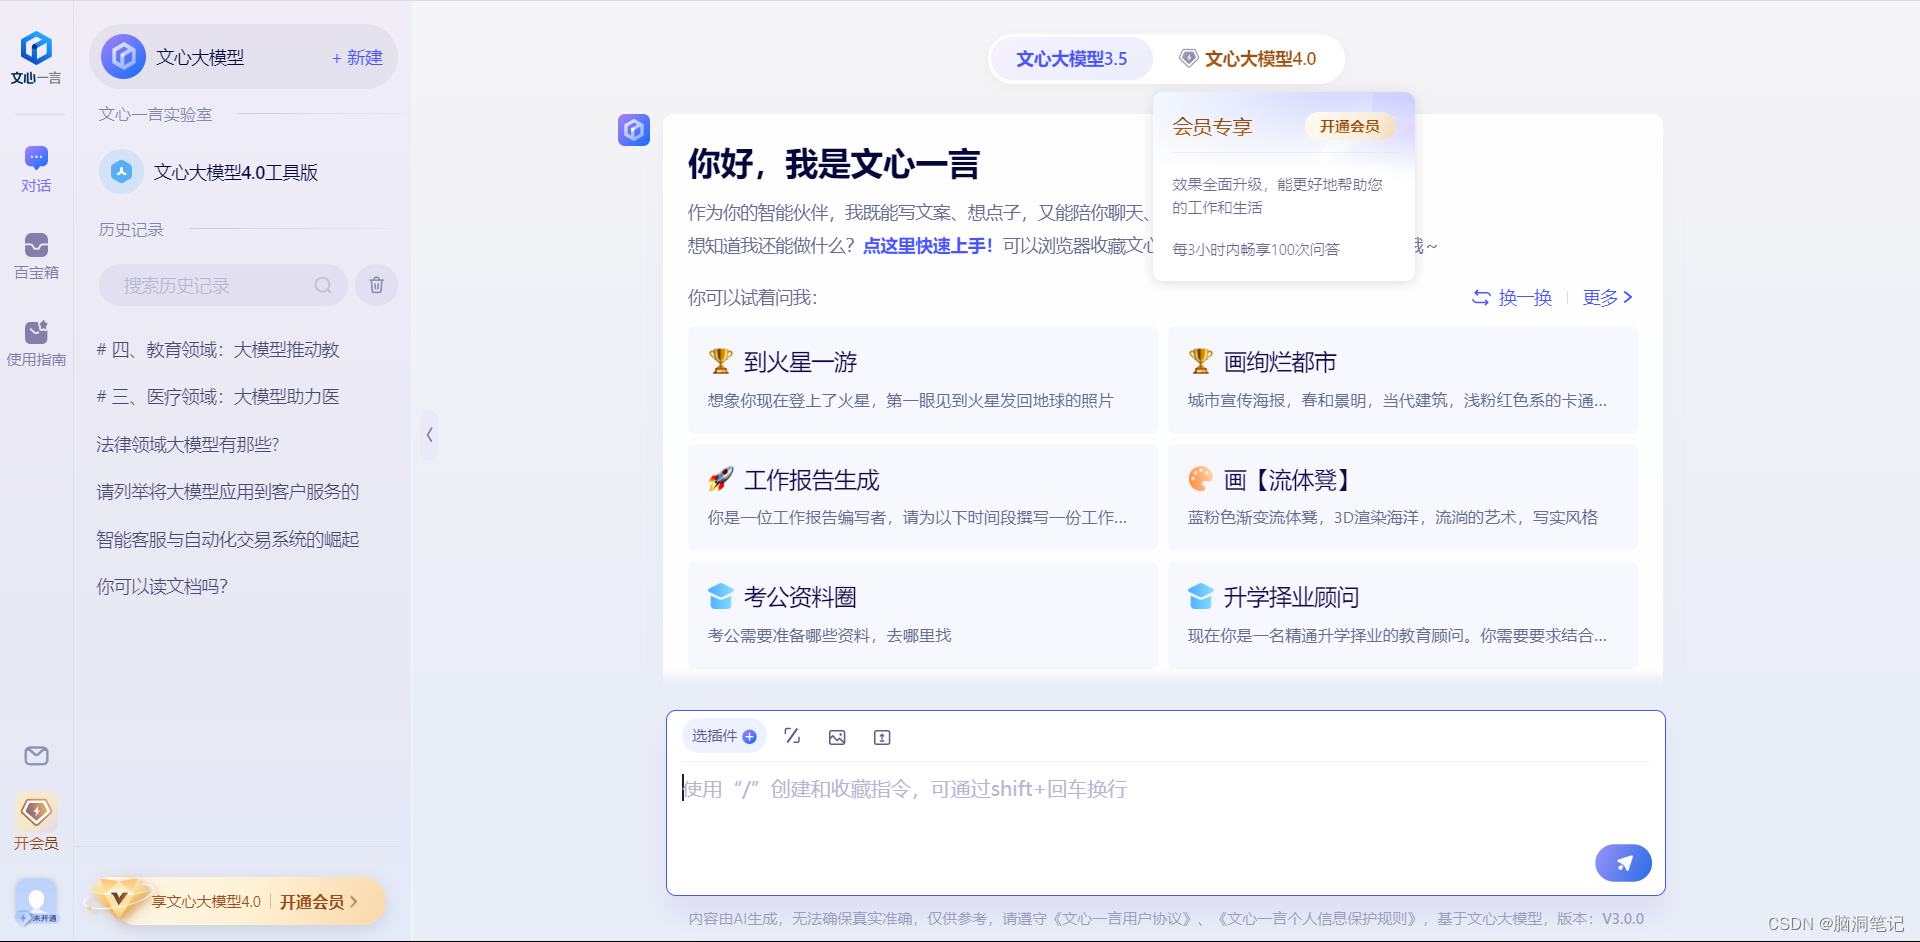This screenshot has height=942, width=1920.
Task: Open history '你可以读文档吗?'
Action: (x=162, y=586)
